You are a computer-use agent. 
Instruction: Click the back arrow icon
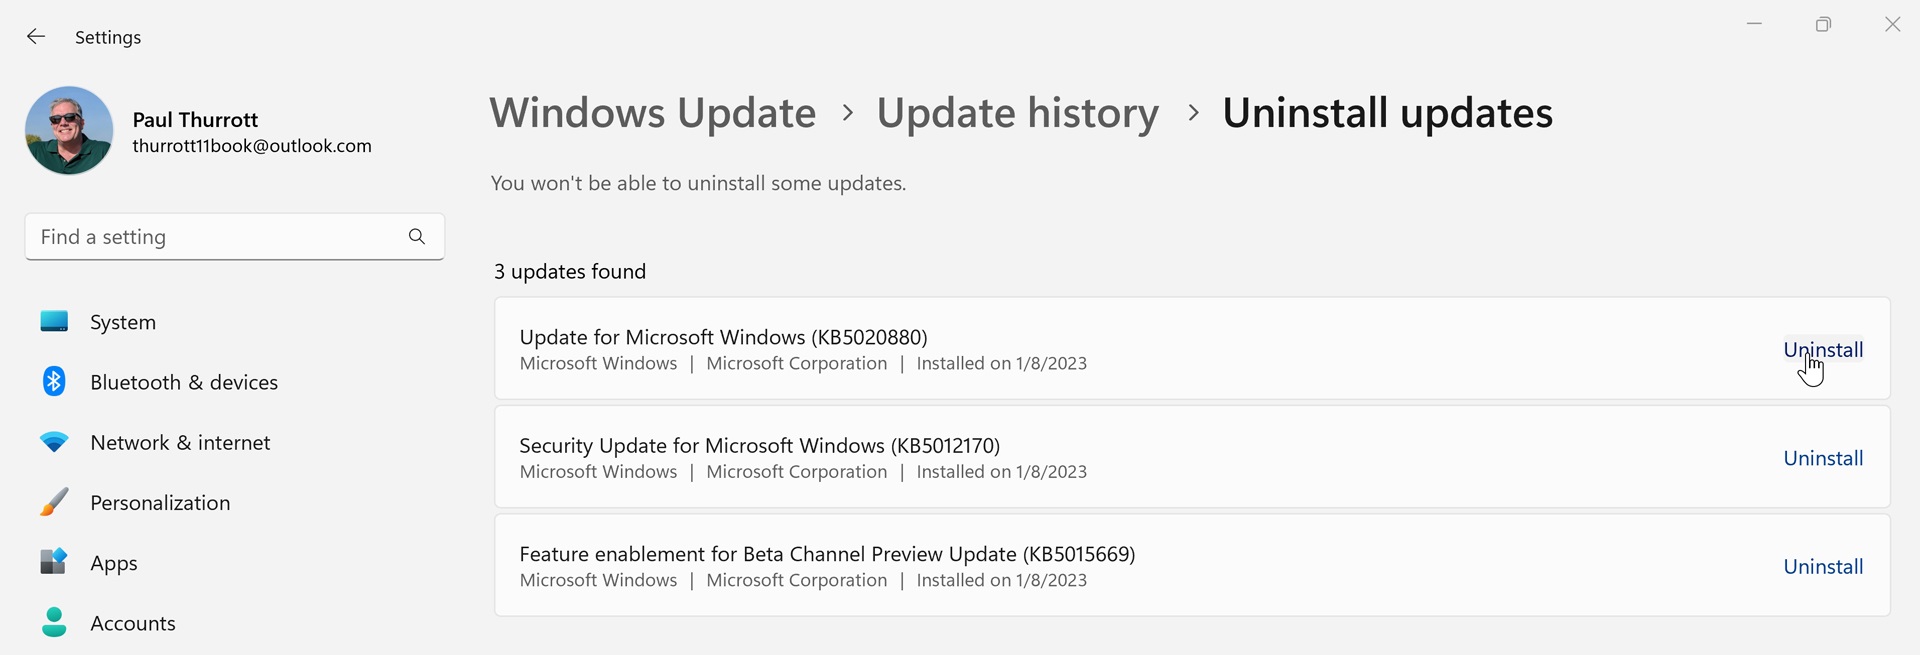pos(36,37)
